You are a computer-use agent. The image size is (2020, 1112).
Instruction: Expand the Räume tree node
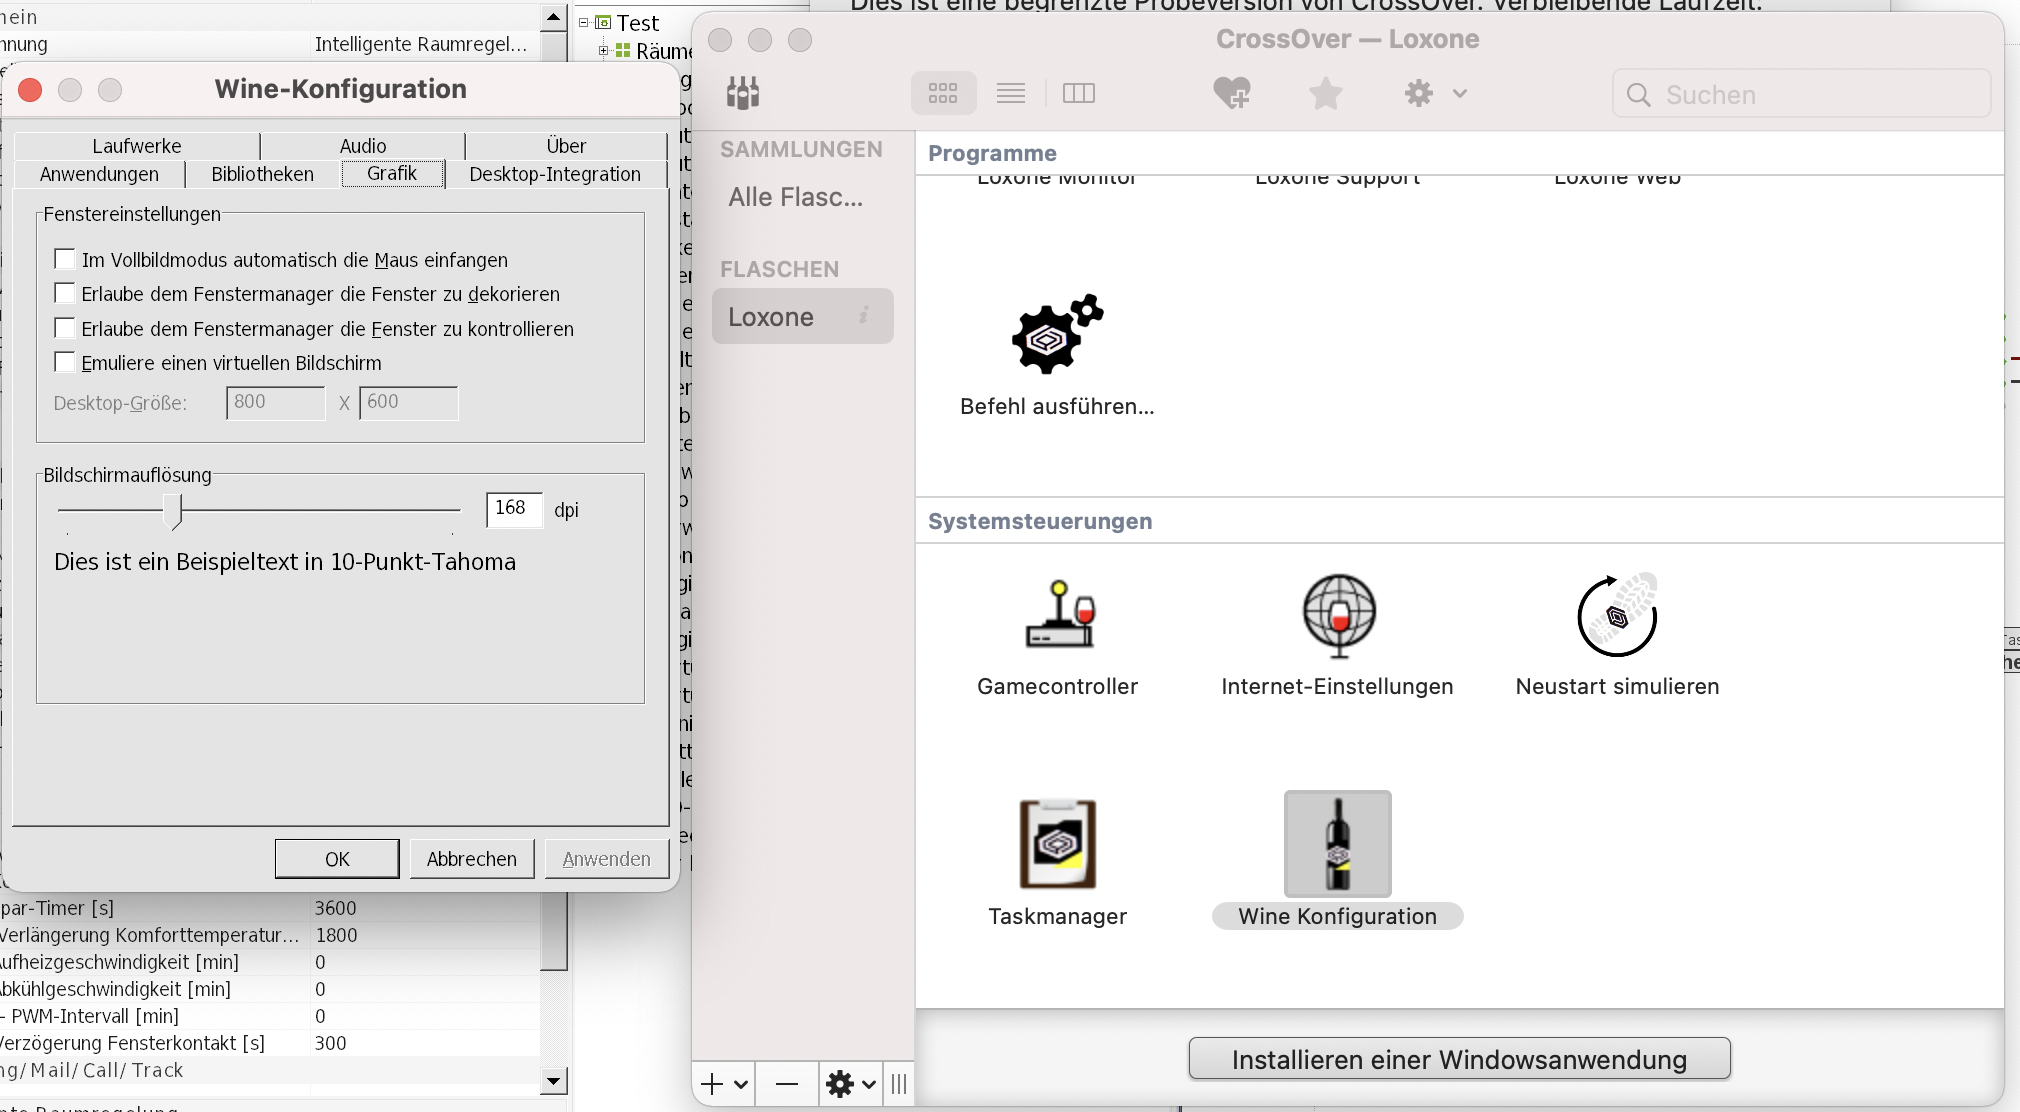(x=603, y=50)
